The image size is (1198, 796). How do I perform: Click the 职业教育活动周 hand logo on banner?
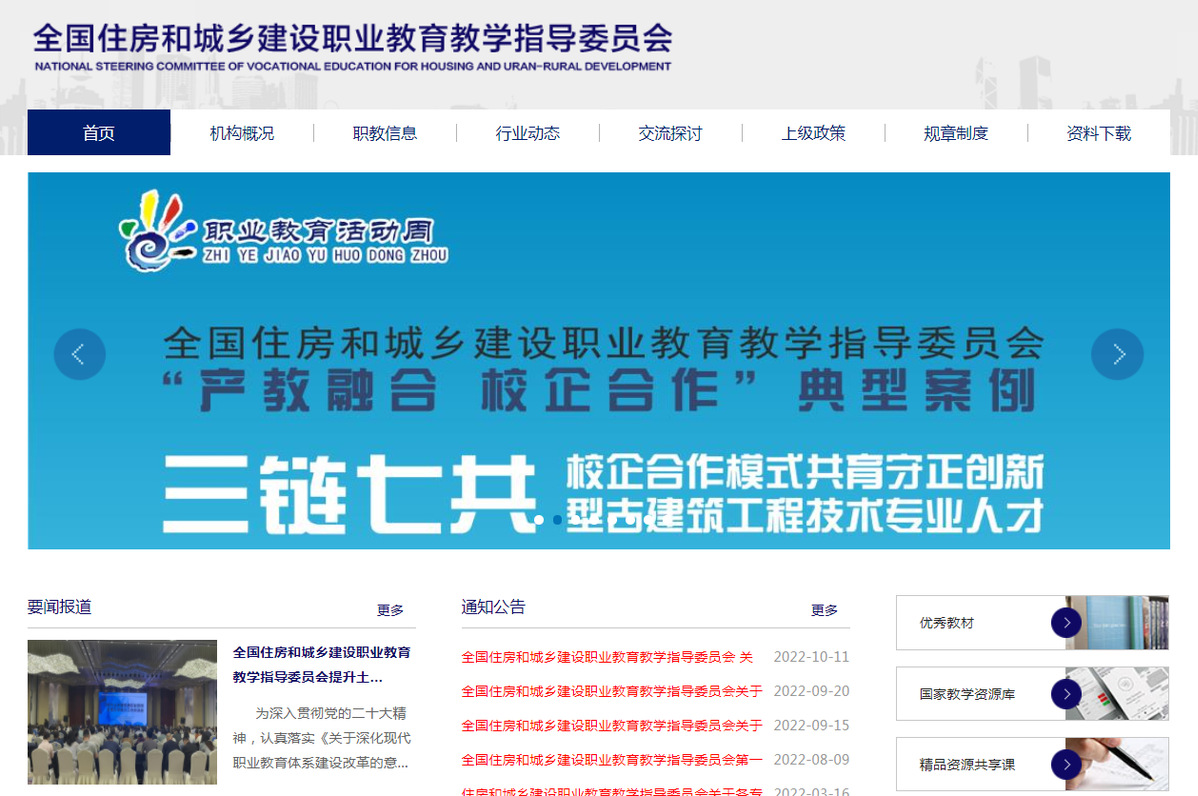[156, 231]
